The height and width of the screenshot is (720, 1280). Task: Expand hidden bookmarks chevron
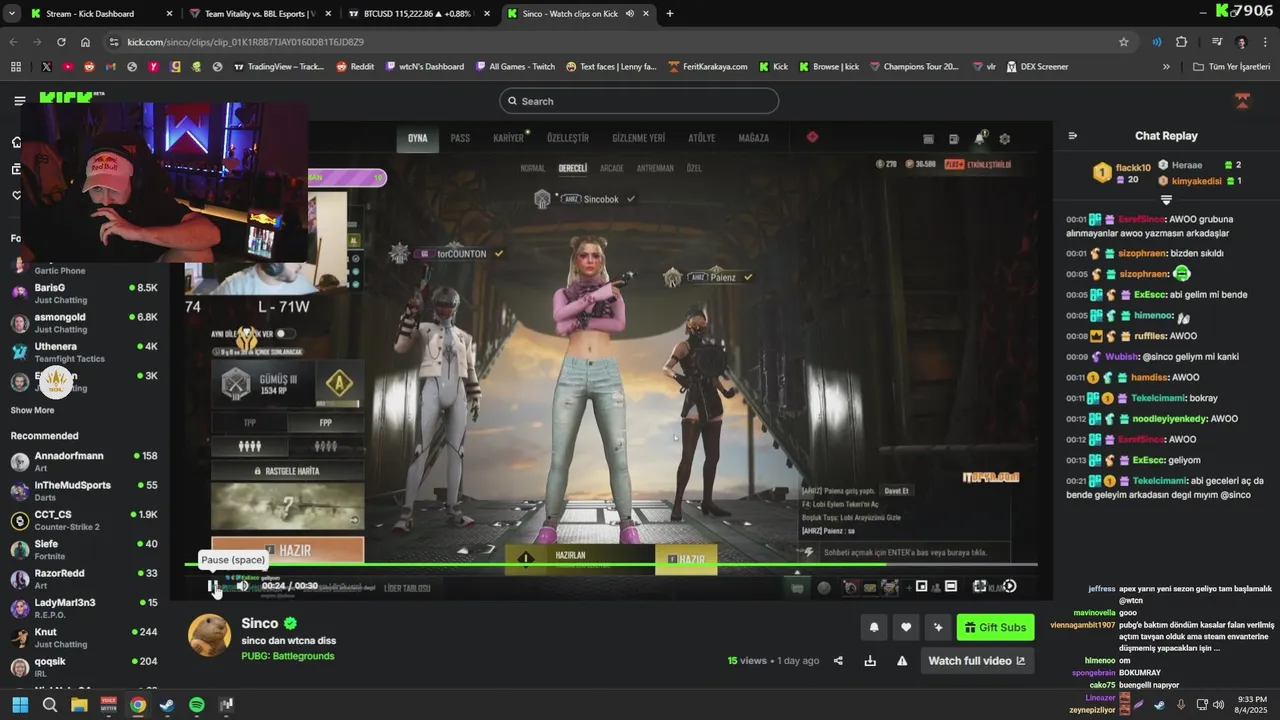pyautogui.click(x=1166, y=67)
